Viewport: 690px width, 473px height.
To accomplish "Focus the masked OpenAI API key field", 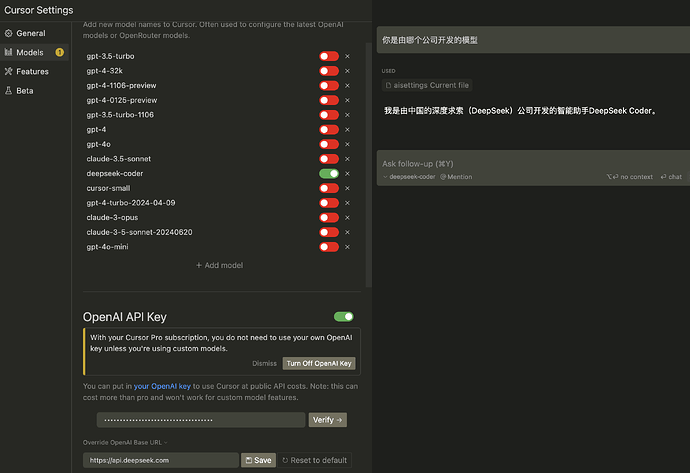I will click(x=201, y=420).
